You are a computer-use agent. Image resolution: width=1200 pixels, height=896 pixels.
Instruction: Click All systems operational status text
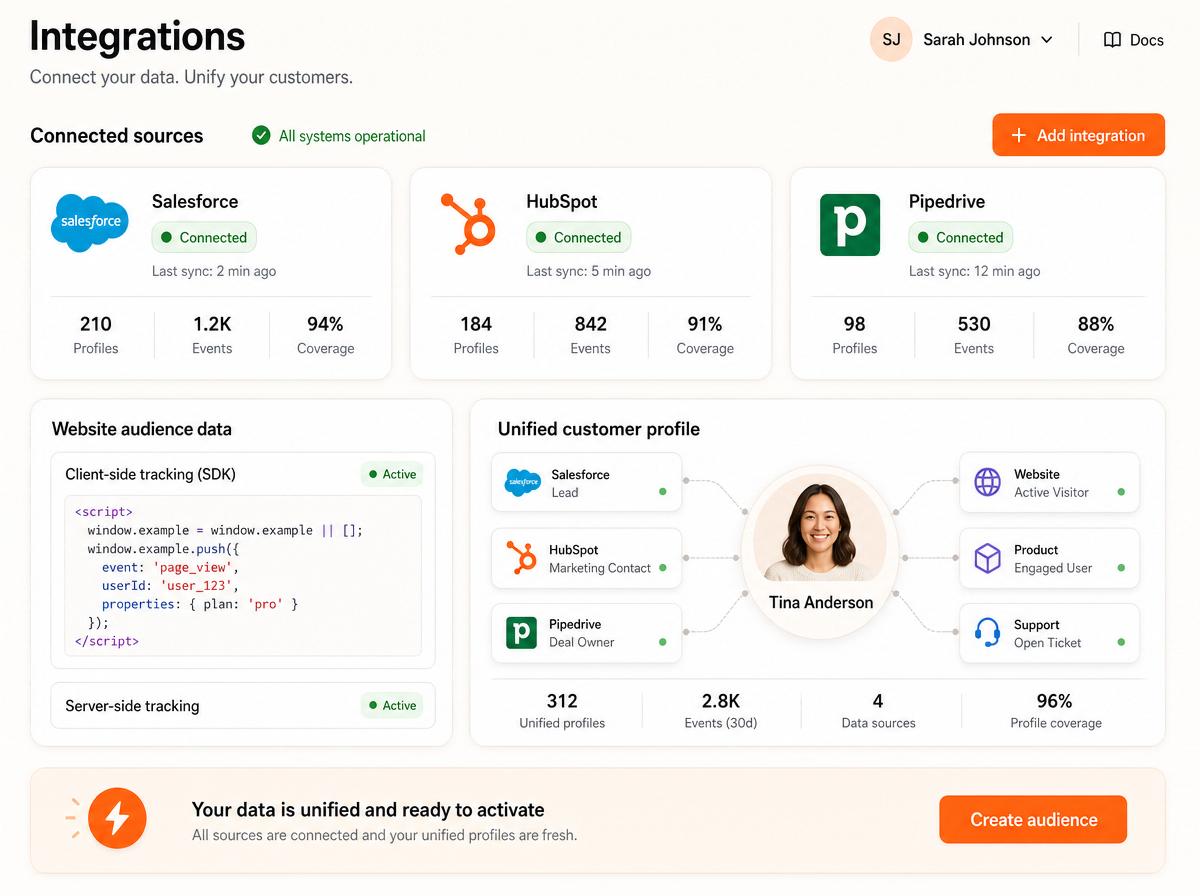click(352, 136)
